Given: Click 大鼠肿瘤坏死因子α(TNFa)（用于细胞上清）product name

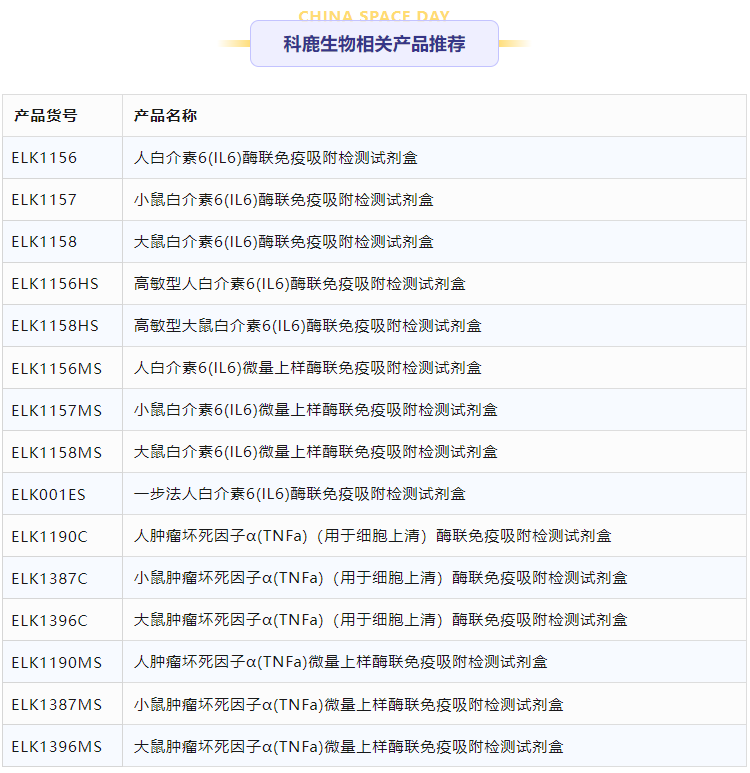Looking at the screenshot, I should point(381,620).
